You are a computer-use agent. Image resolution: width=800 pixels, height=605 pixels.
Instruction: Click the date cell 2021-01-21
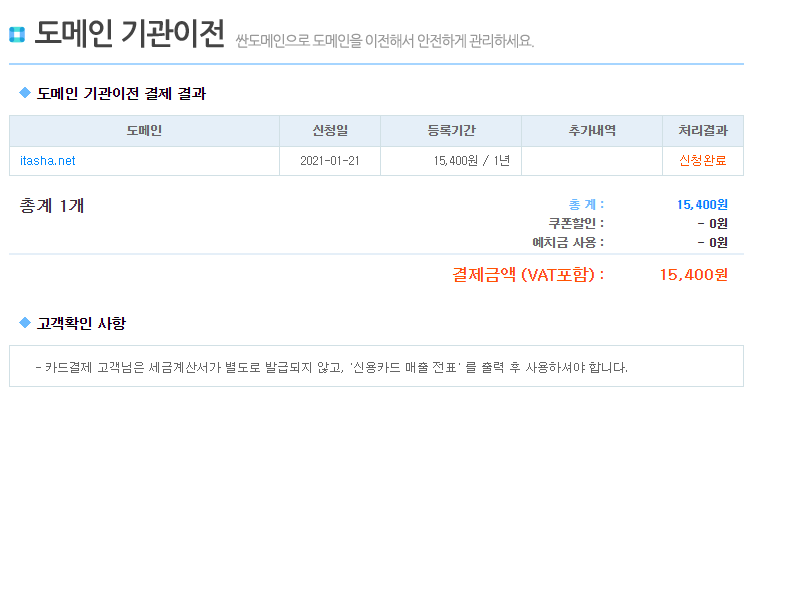330,161
